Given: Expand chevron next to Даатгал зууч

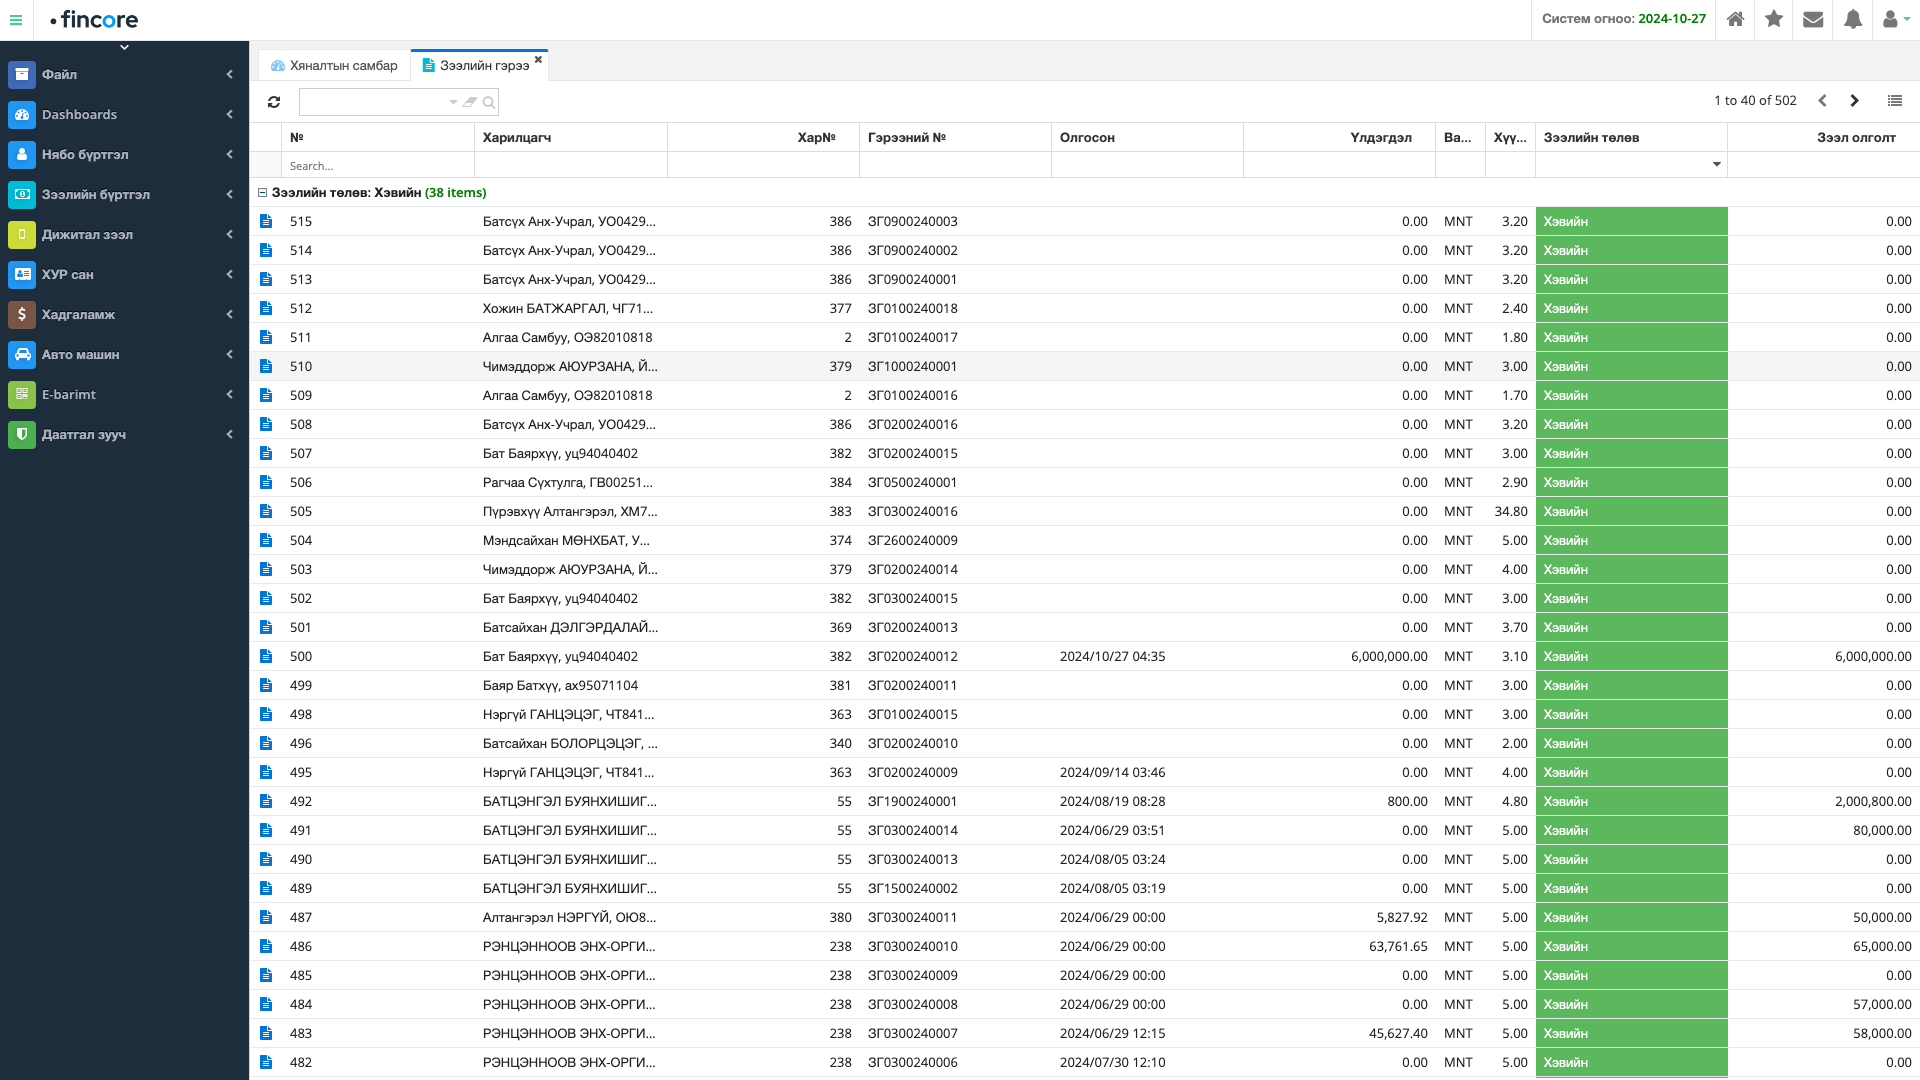Looking at the screenshot, I should [229, 434].
